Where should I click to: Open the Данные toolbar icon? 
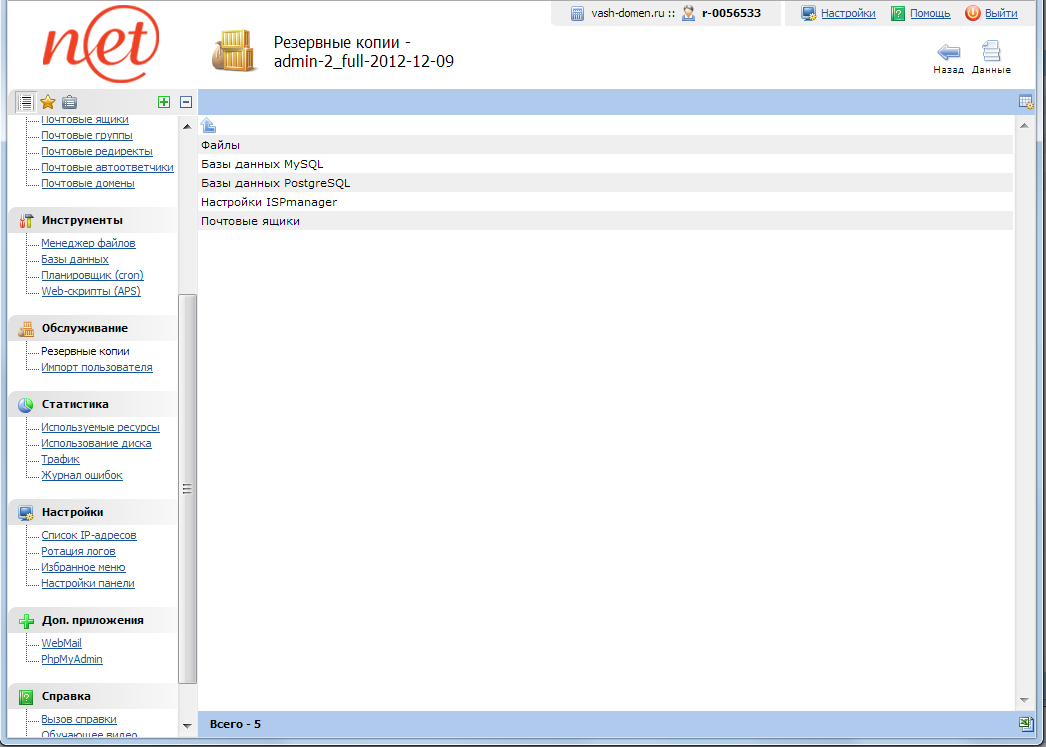990,53
